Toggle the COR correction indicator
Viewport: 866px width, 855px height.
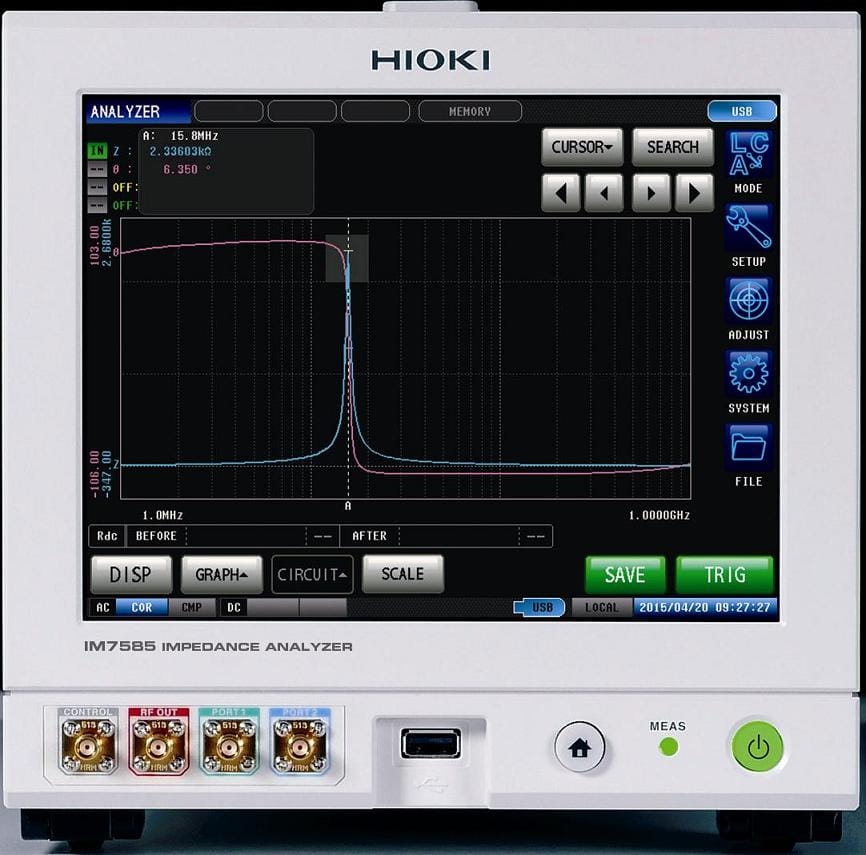(x=141, y=607)
